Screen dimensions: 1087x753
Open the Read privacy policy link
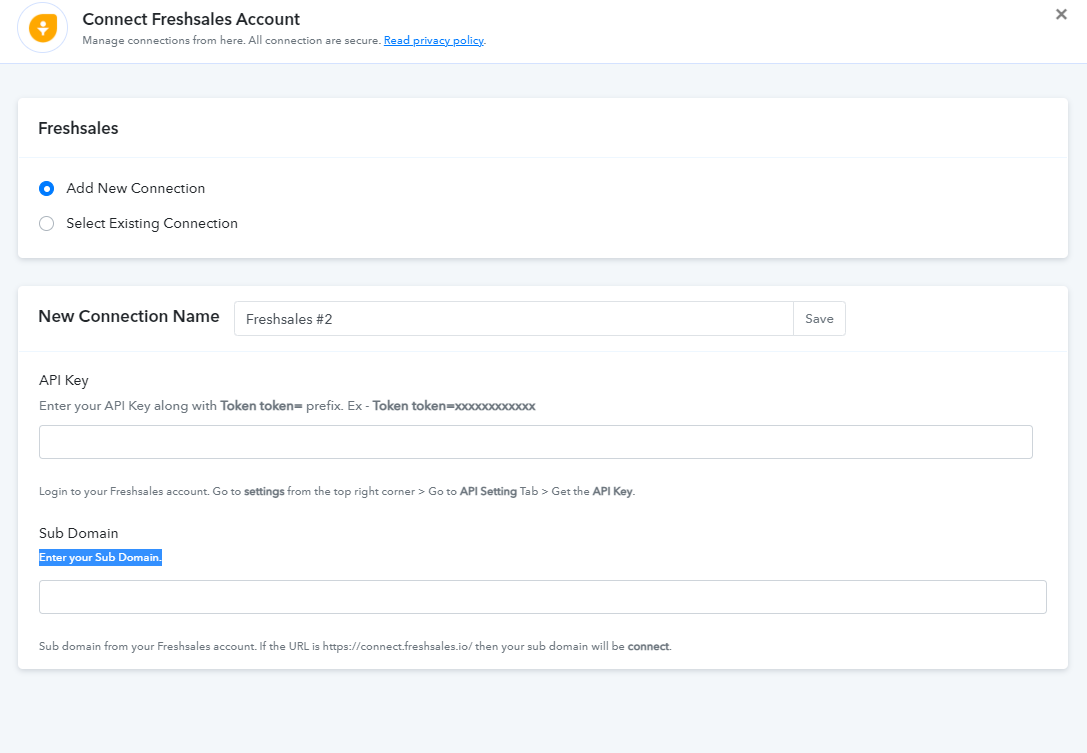[433, 40]
